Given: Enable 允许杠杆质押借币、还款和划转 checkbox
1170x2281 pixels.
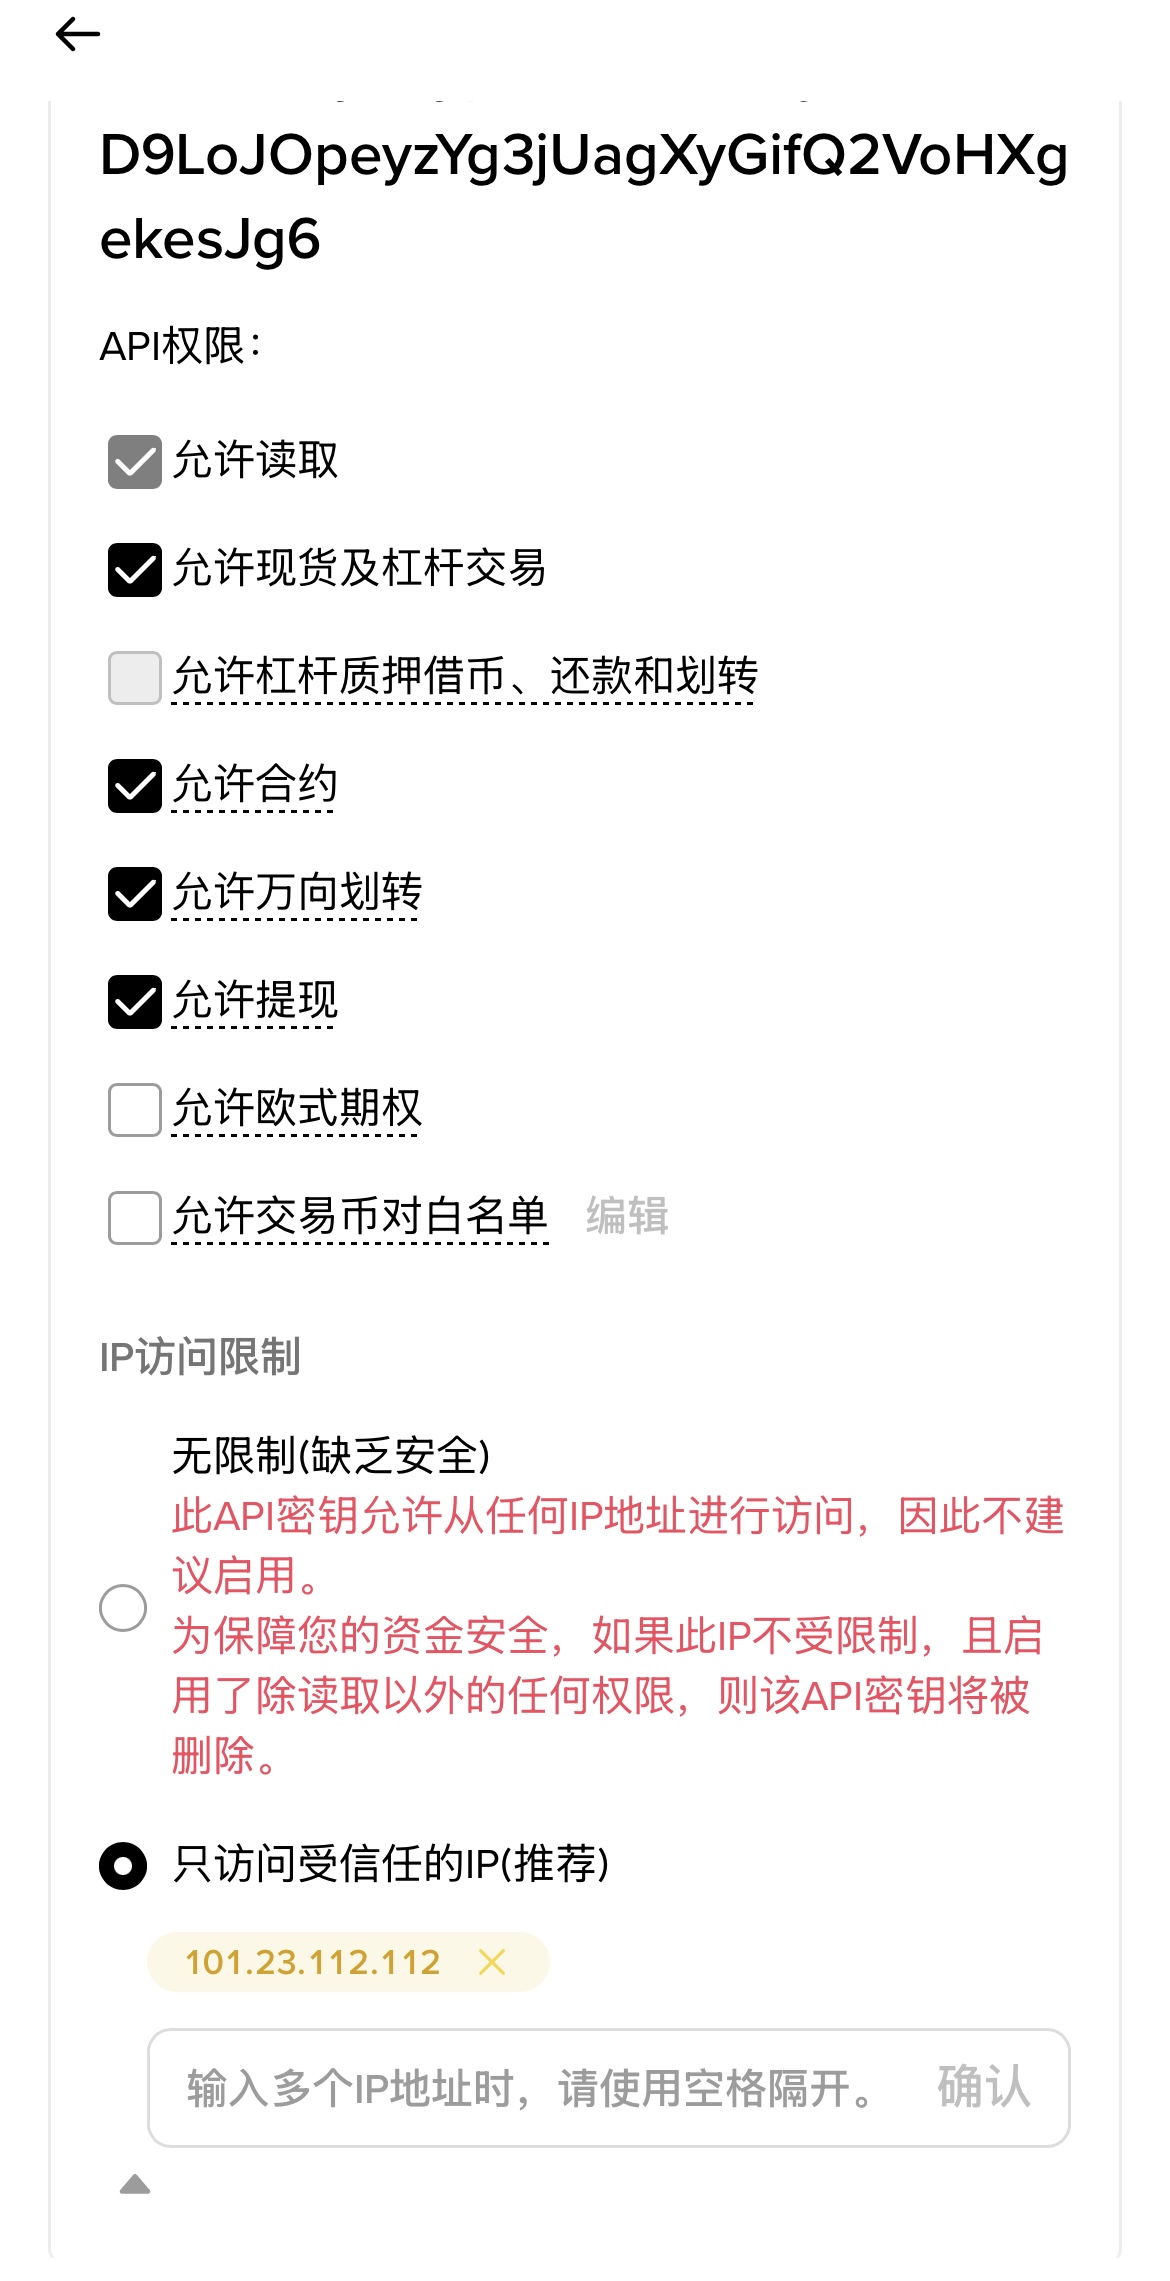Looking at the screenshot, I should click(135, 678).
